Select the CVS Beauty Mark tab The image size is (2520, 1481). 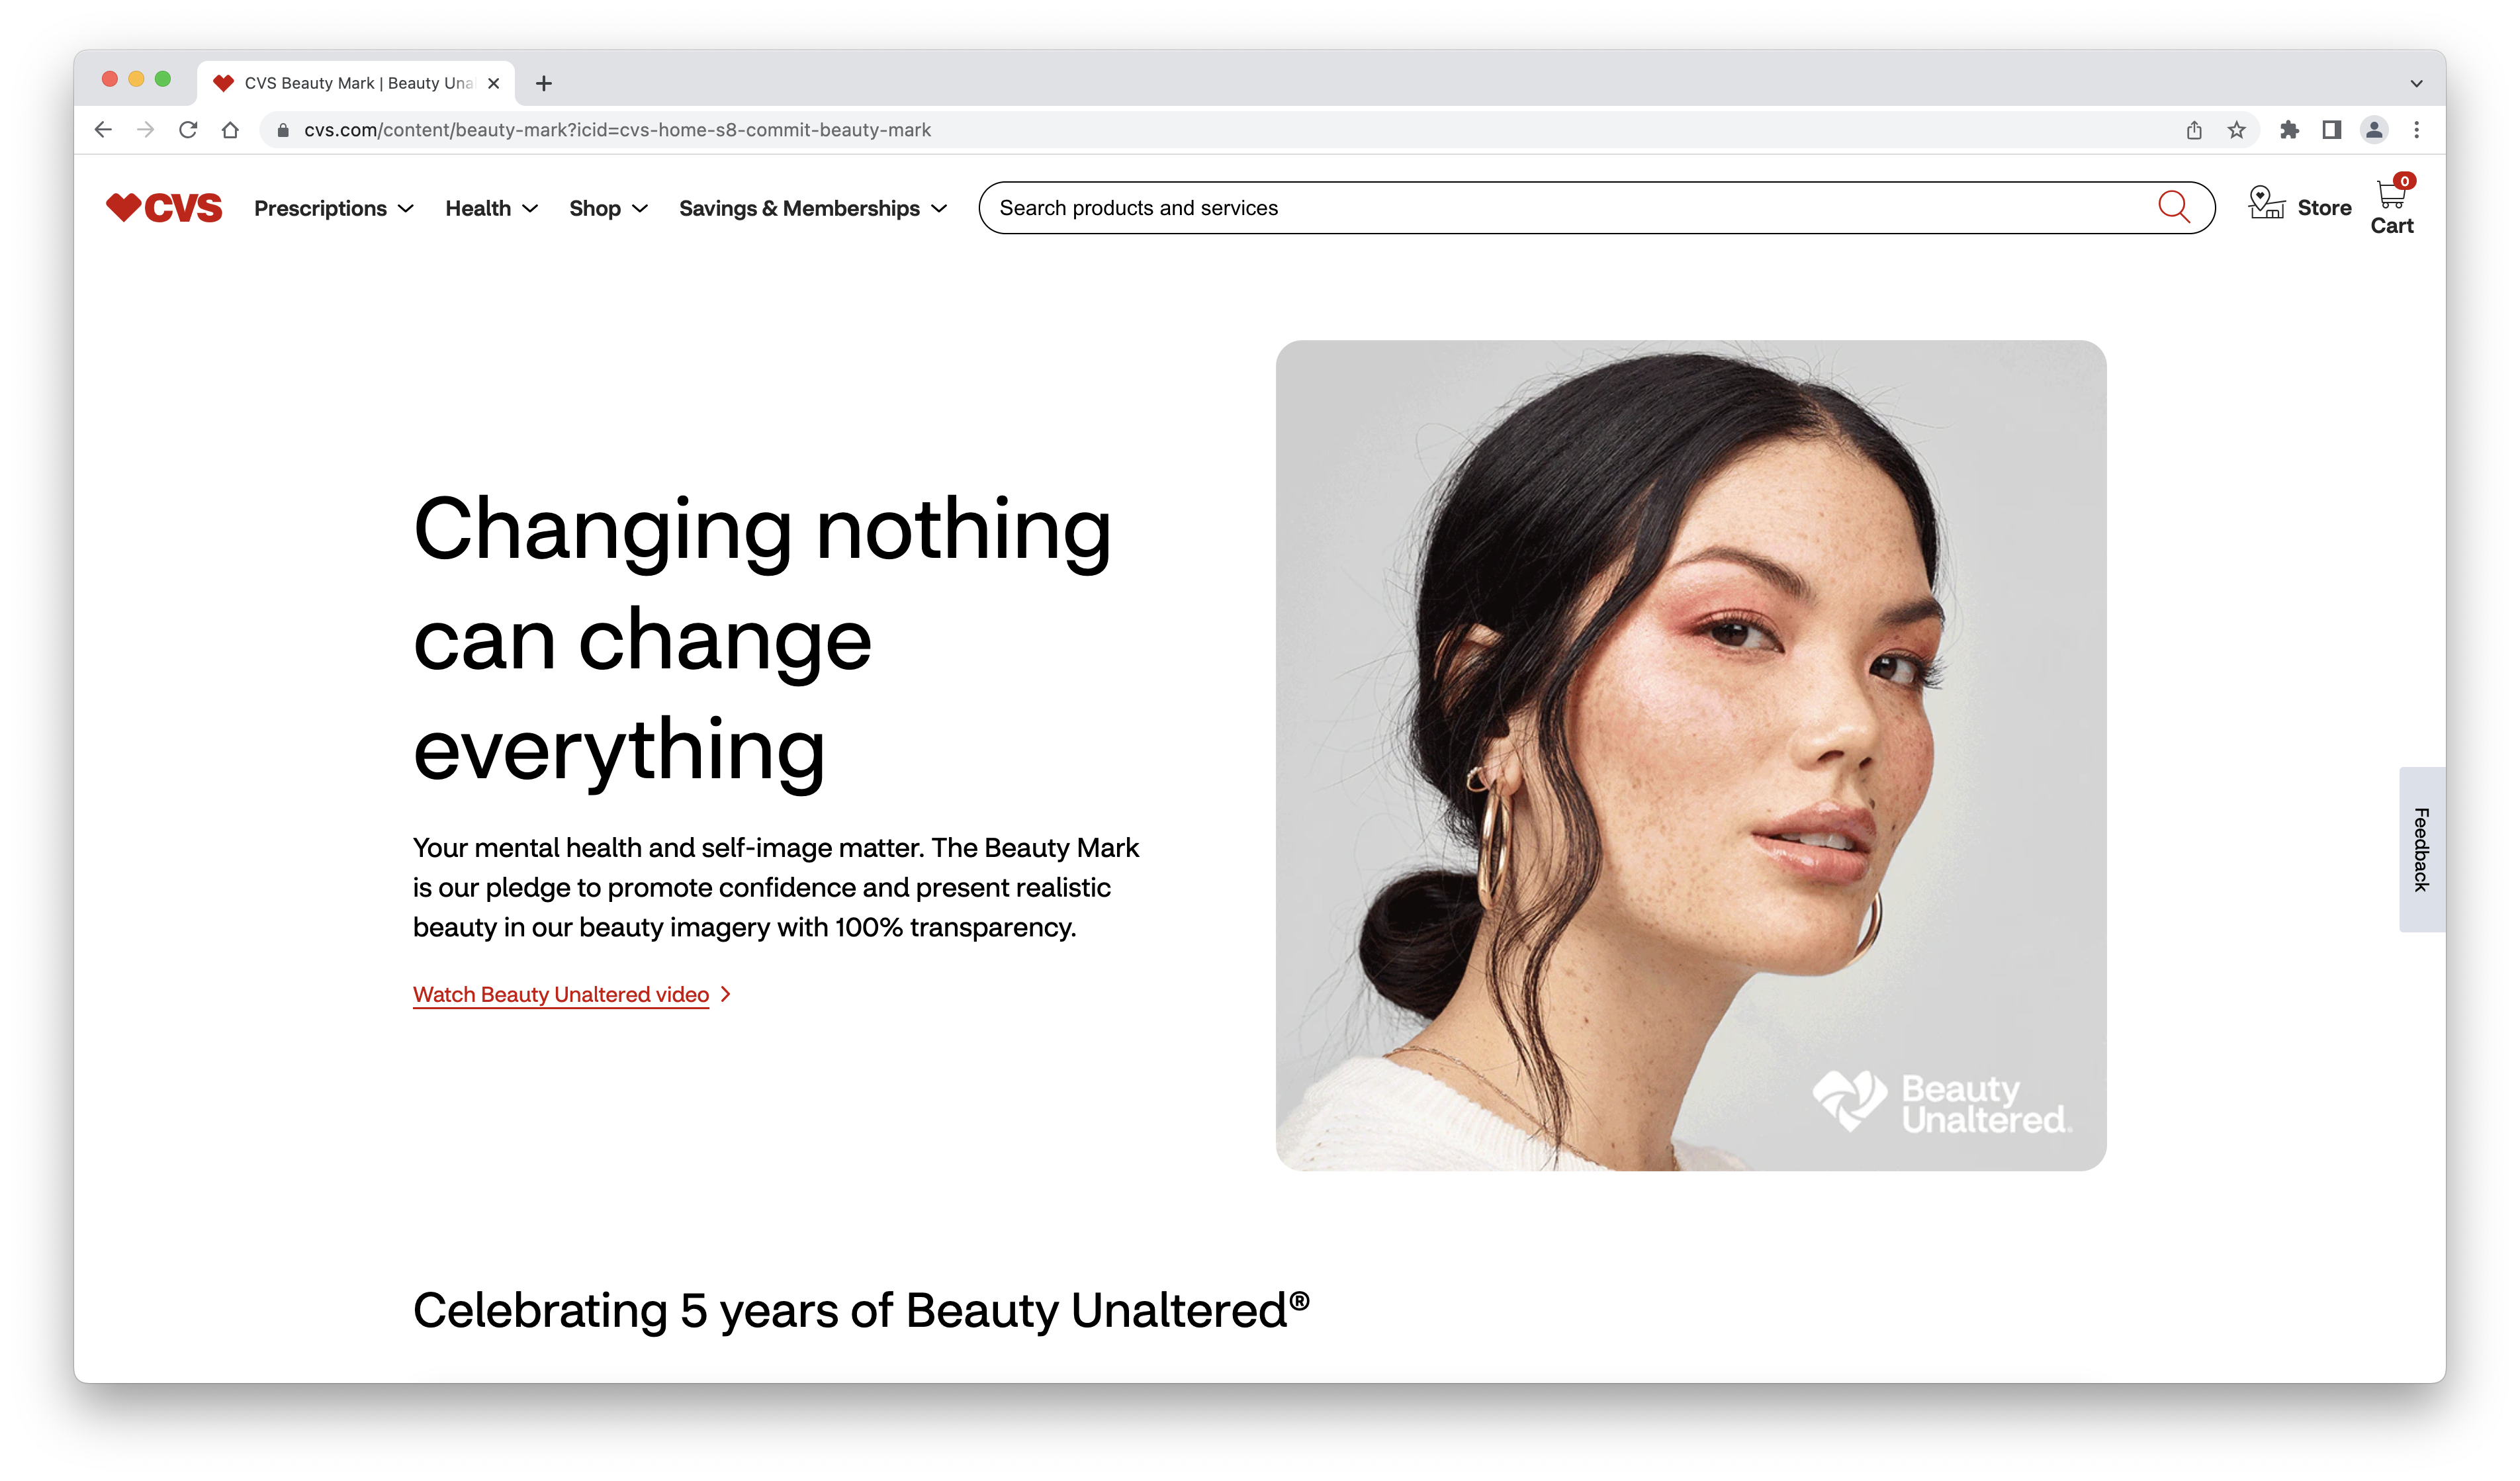pyautogui.click(x=356, y=83)
